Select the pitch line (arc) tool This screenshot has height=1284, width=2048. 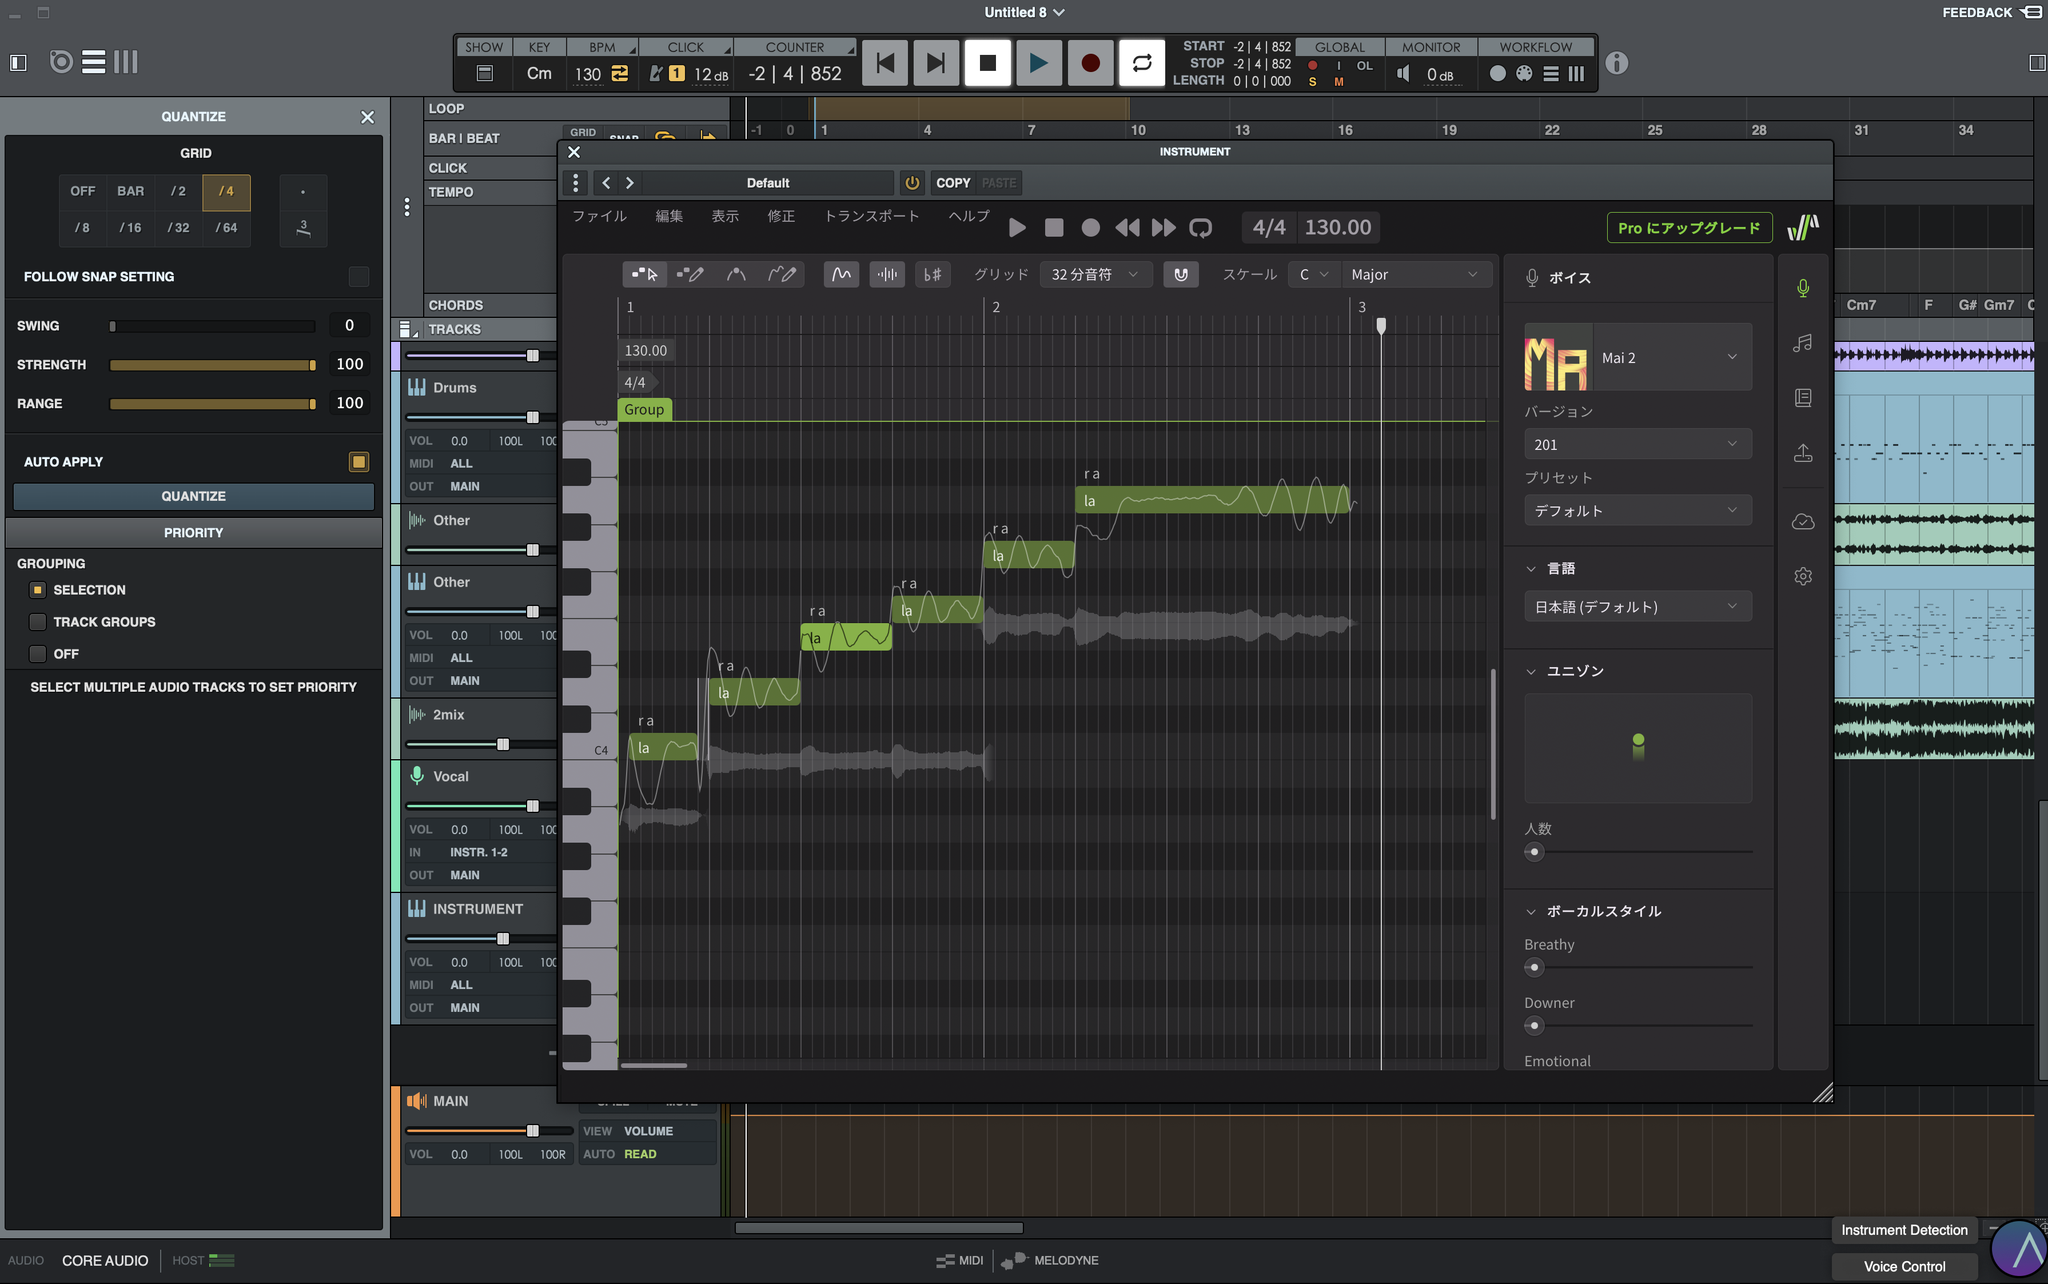[x=736, y=274]
